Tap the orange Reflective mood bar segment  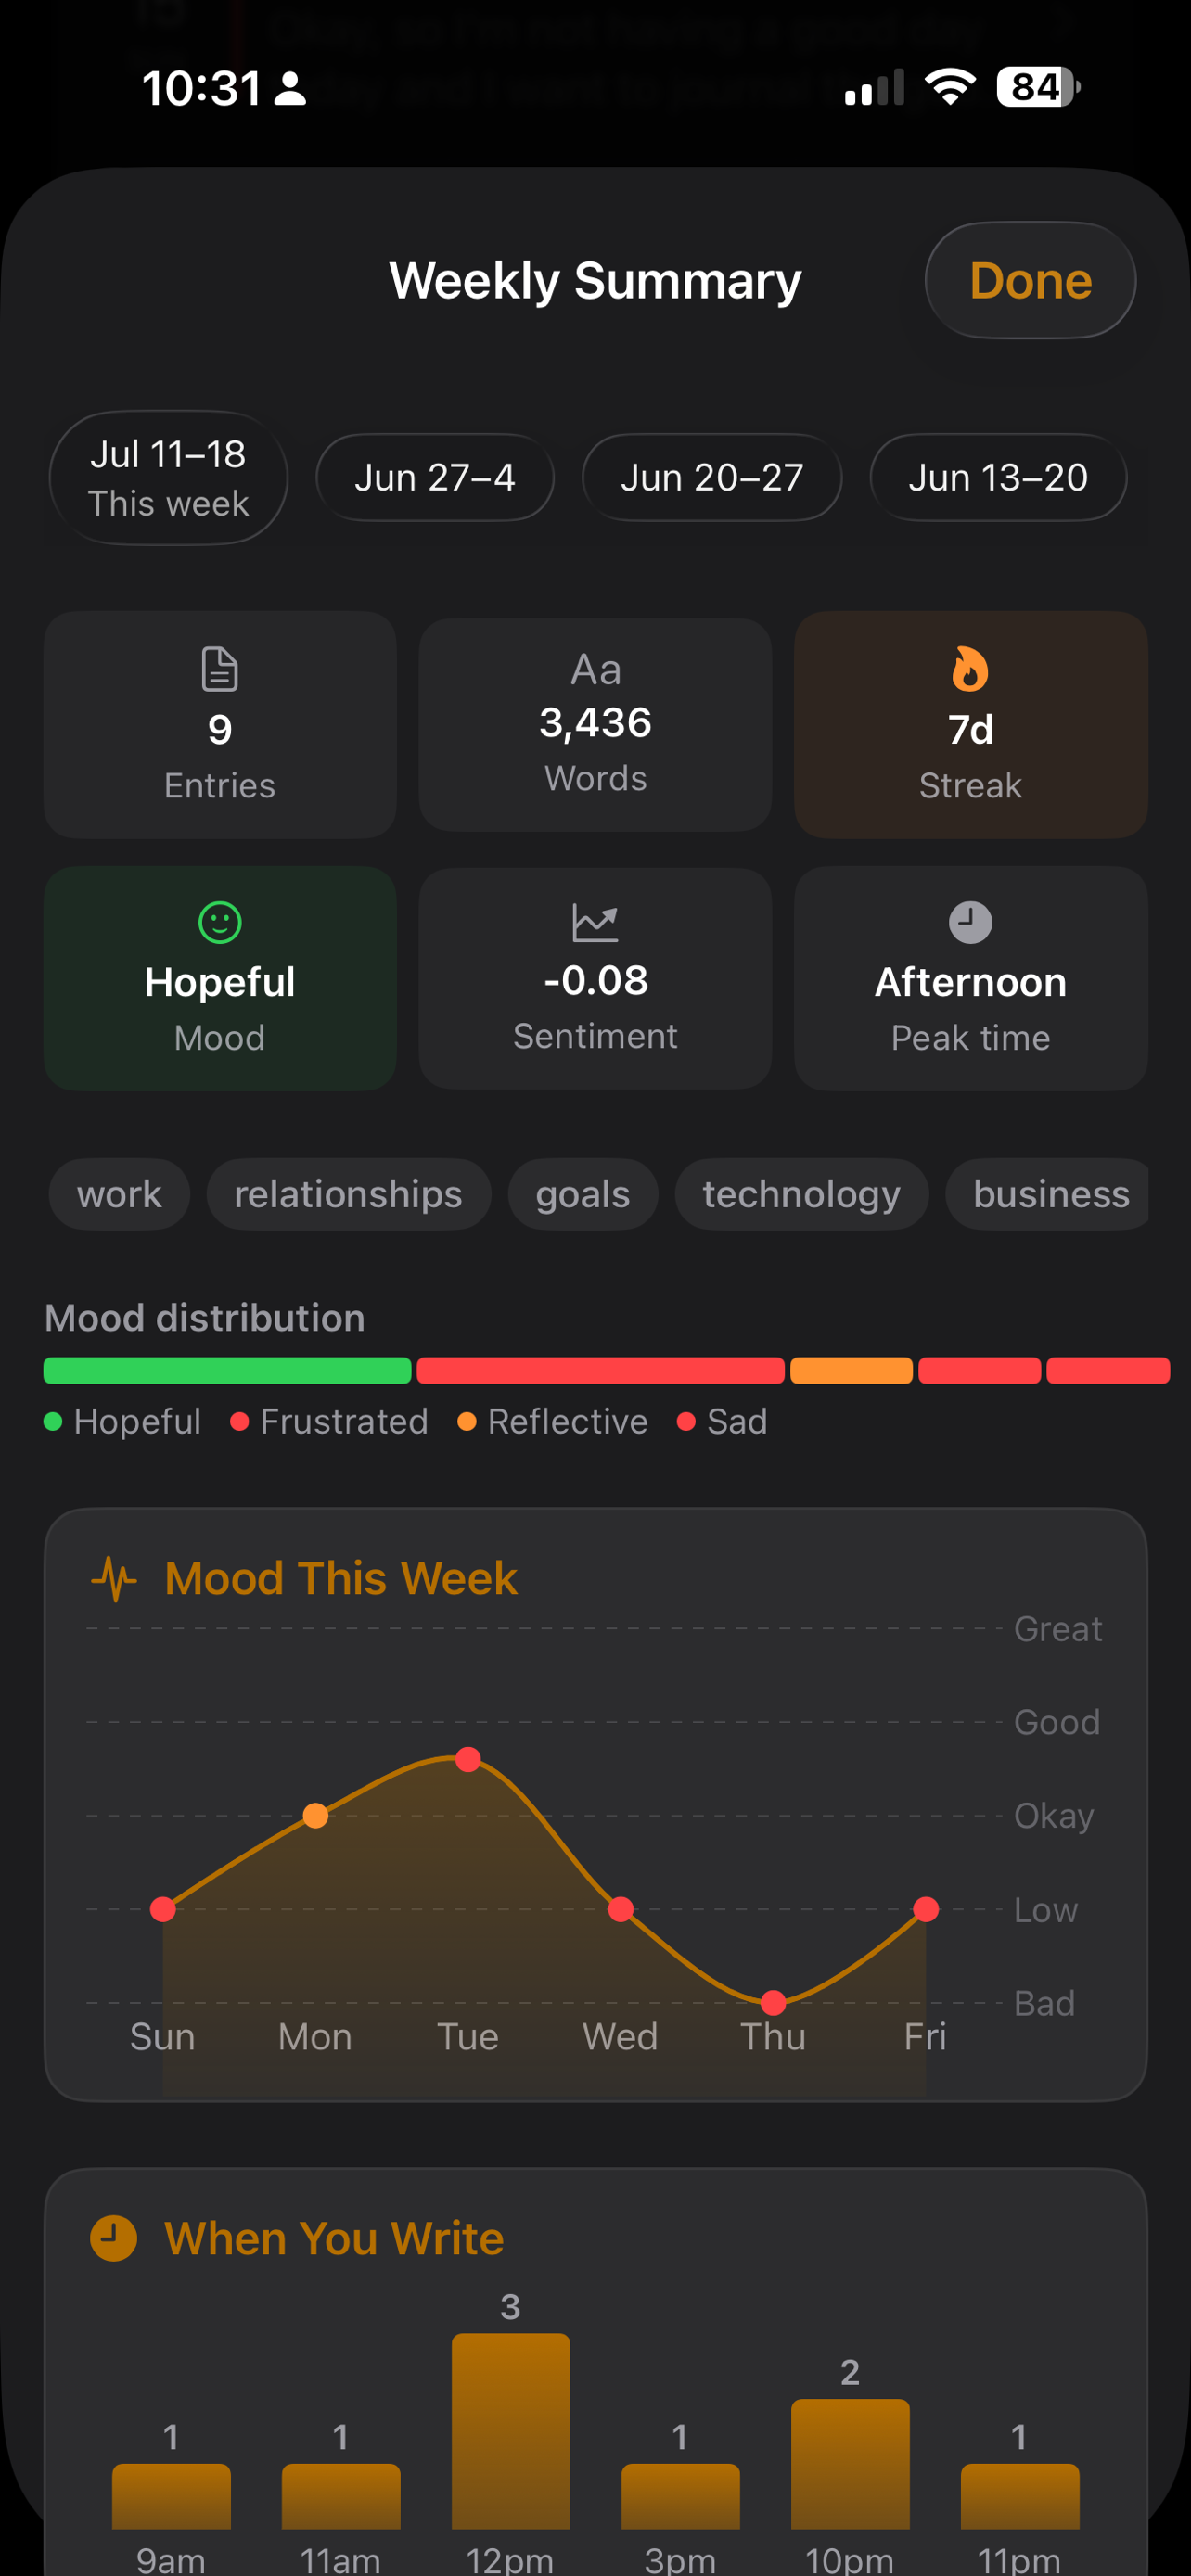(851, 1370)
